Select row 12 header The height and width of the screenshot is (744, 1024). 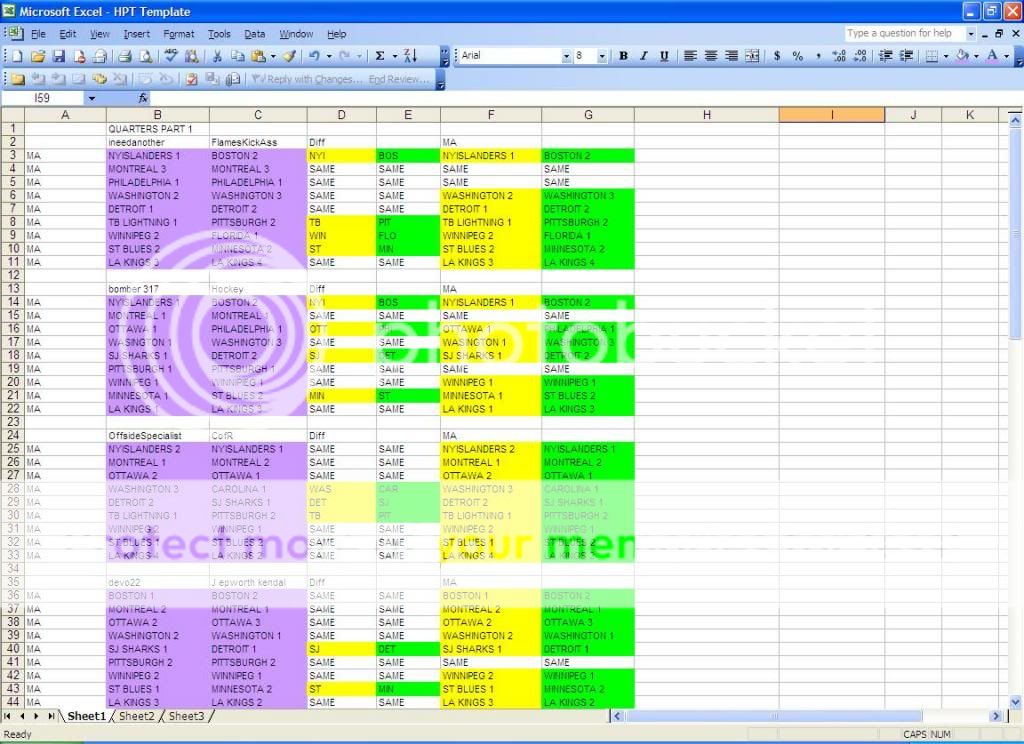point(13,275)
